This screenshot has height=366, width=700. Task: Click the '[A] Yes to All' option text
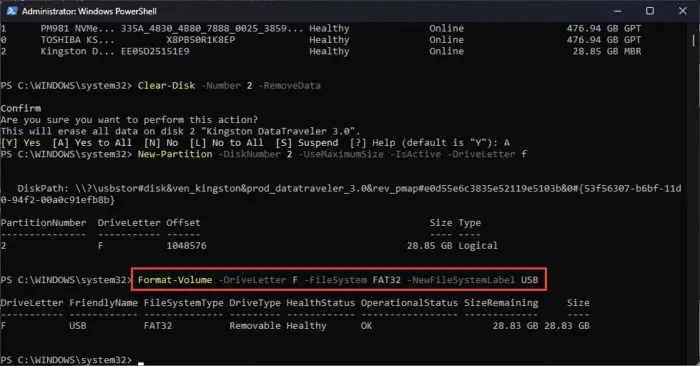click(x=92, y=143)
